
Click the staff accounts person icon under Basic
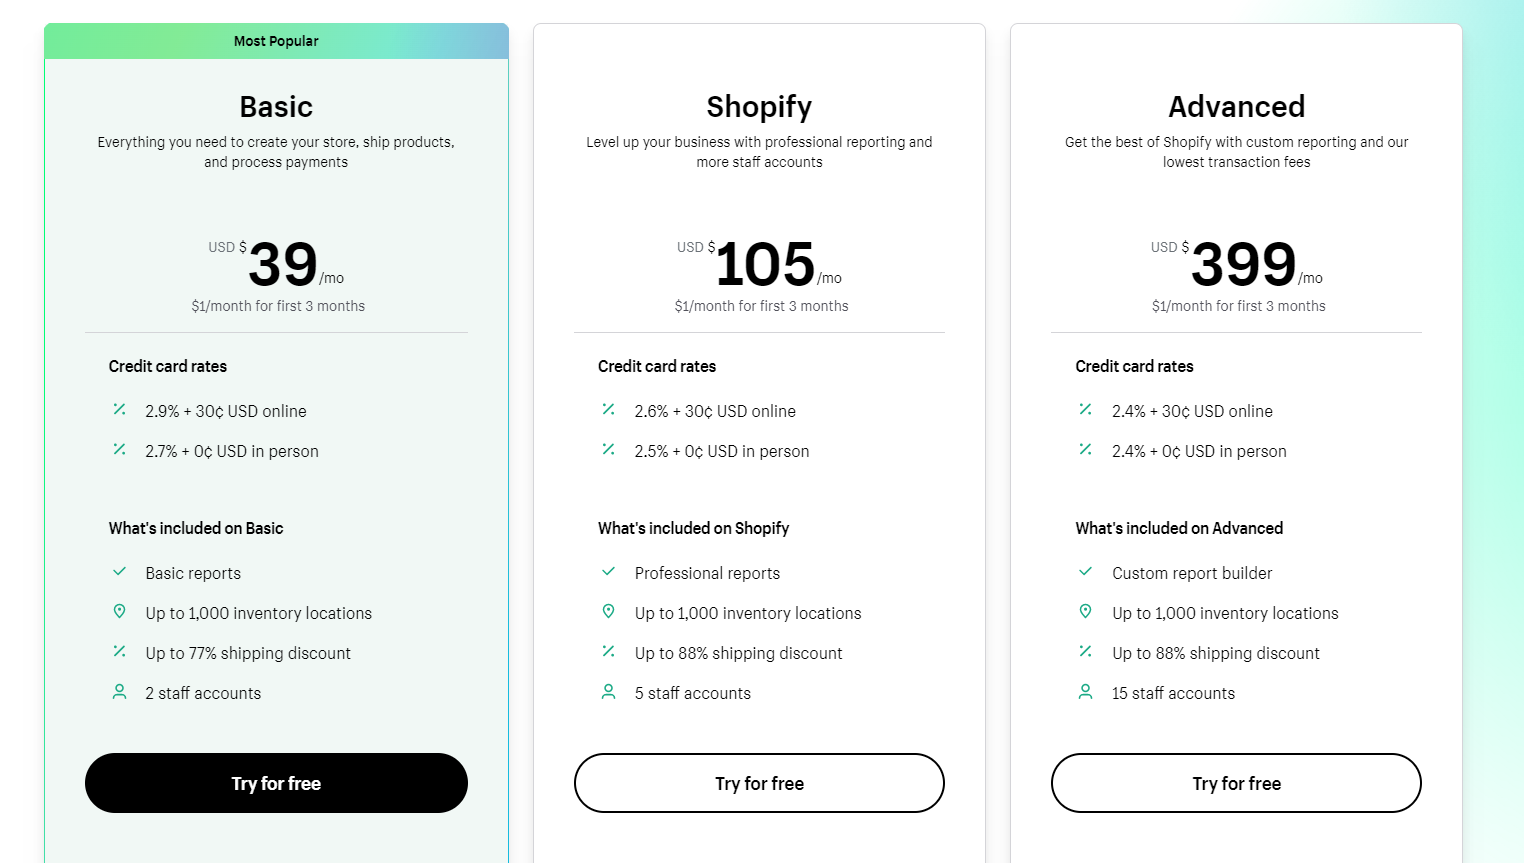coord(120,691)
